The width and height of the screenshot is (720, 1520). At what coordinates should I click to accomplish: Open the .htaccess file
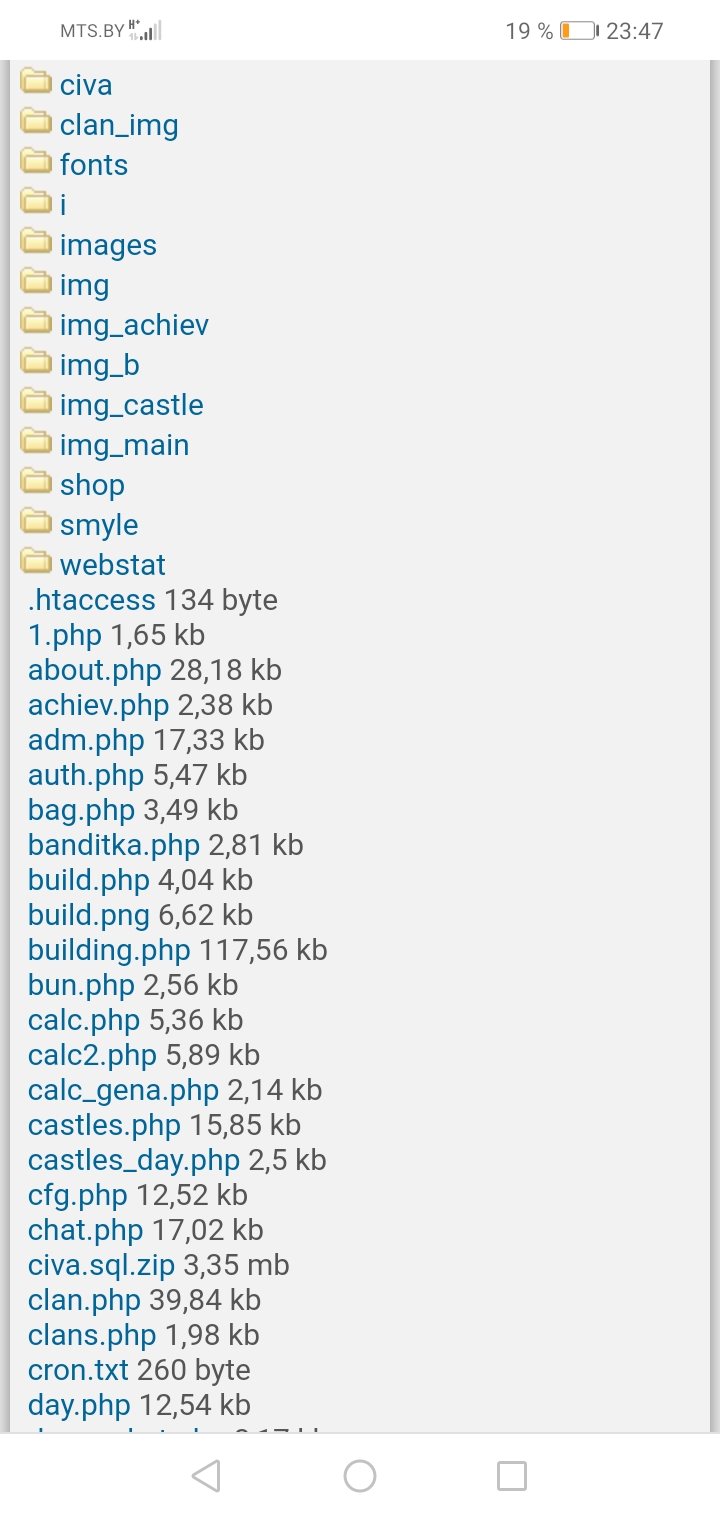pos(92,600)
